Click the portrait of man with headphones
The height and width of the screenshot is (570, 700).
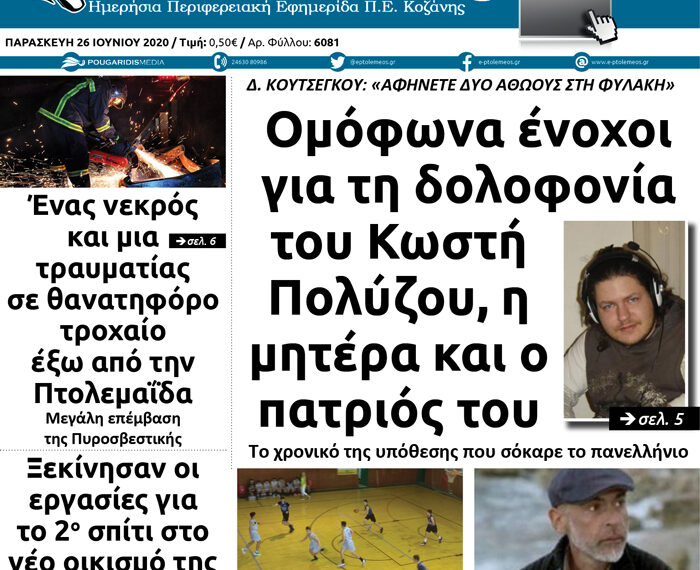(x=624, y=320)
